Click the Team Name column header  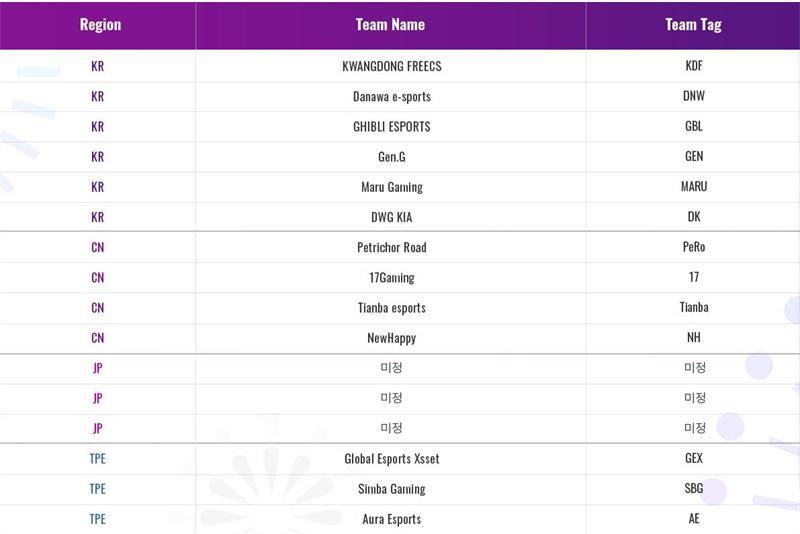(390, 25)
